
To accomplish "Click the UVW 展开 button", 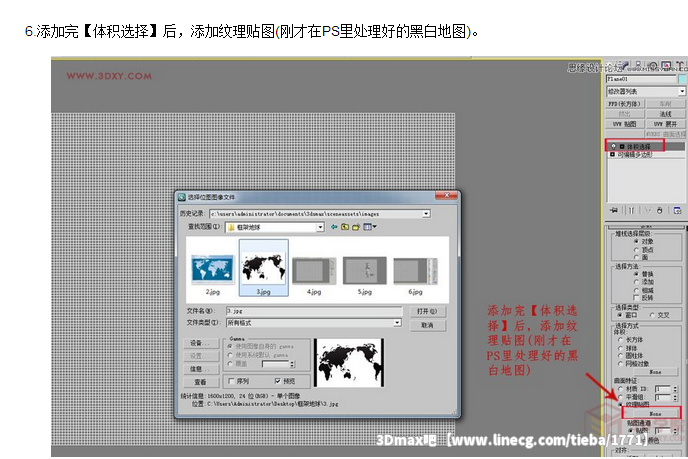I will pyautogui.click(x=665, y=124).
